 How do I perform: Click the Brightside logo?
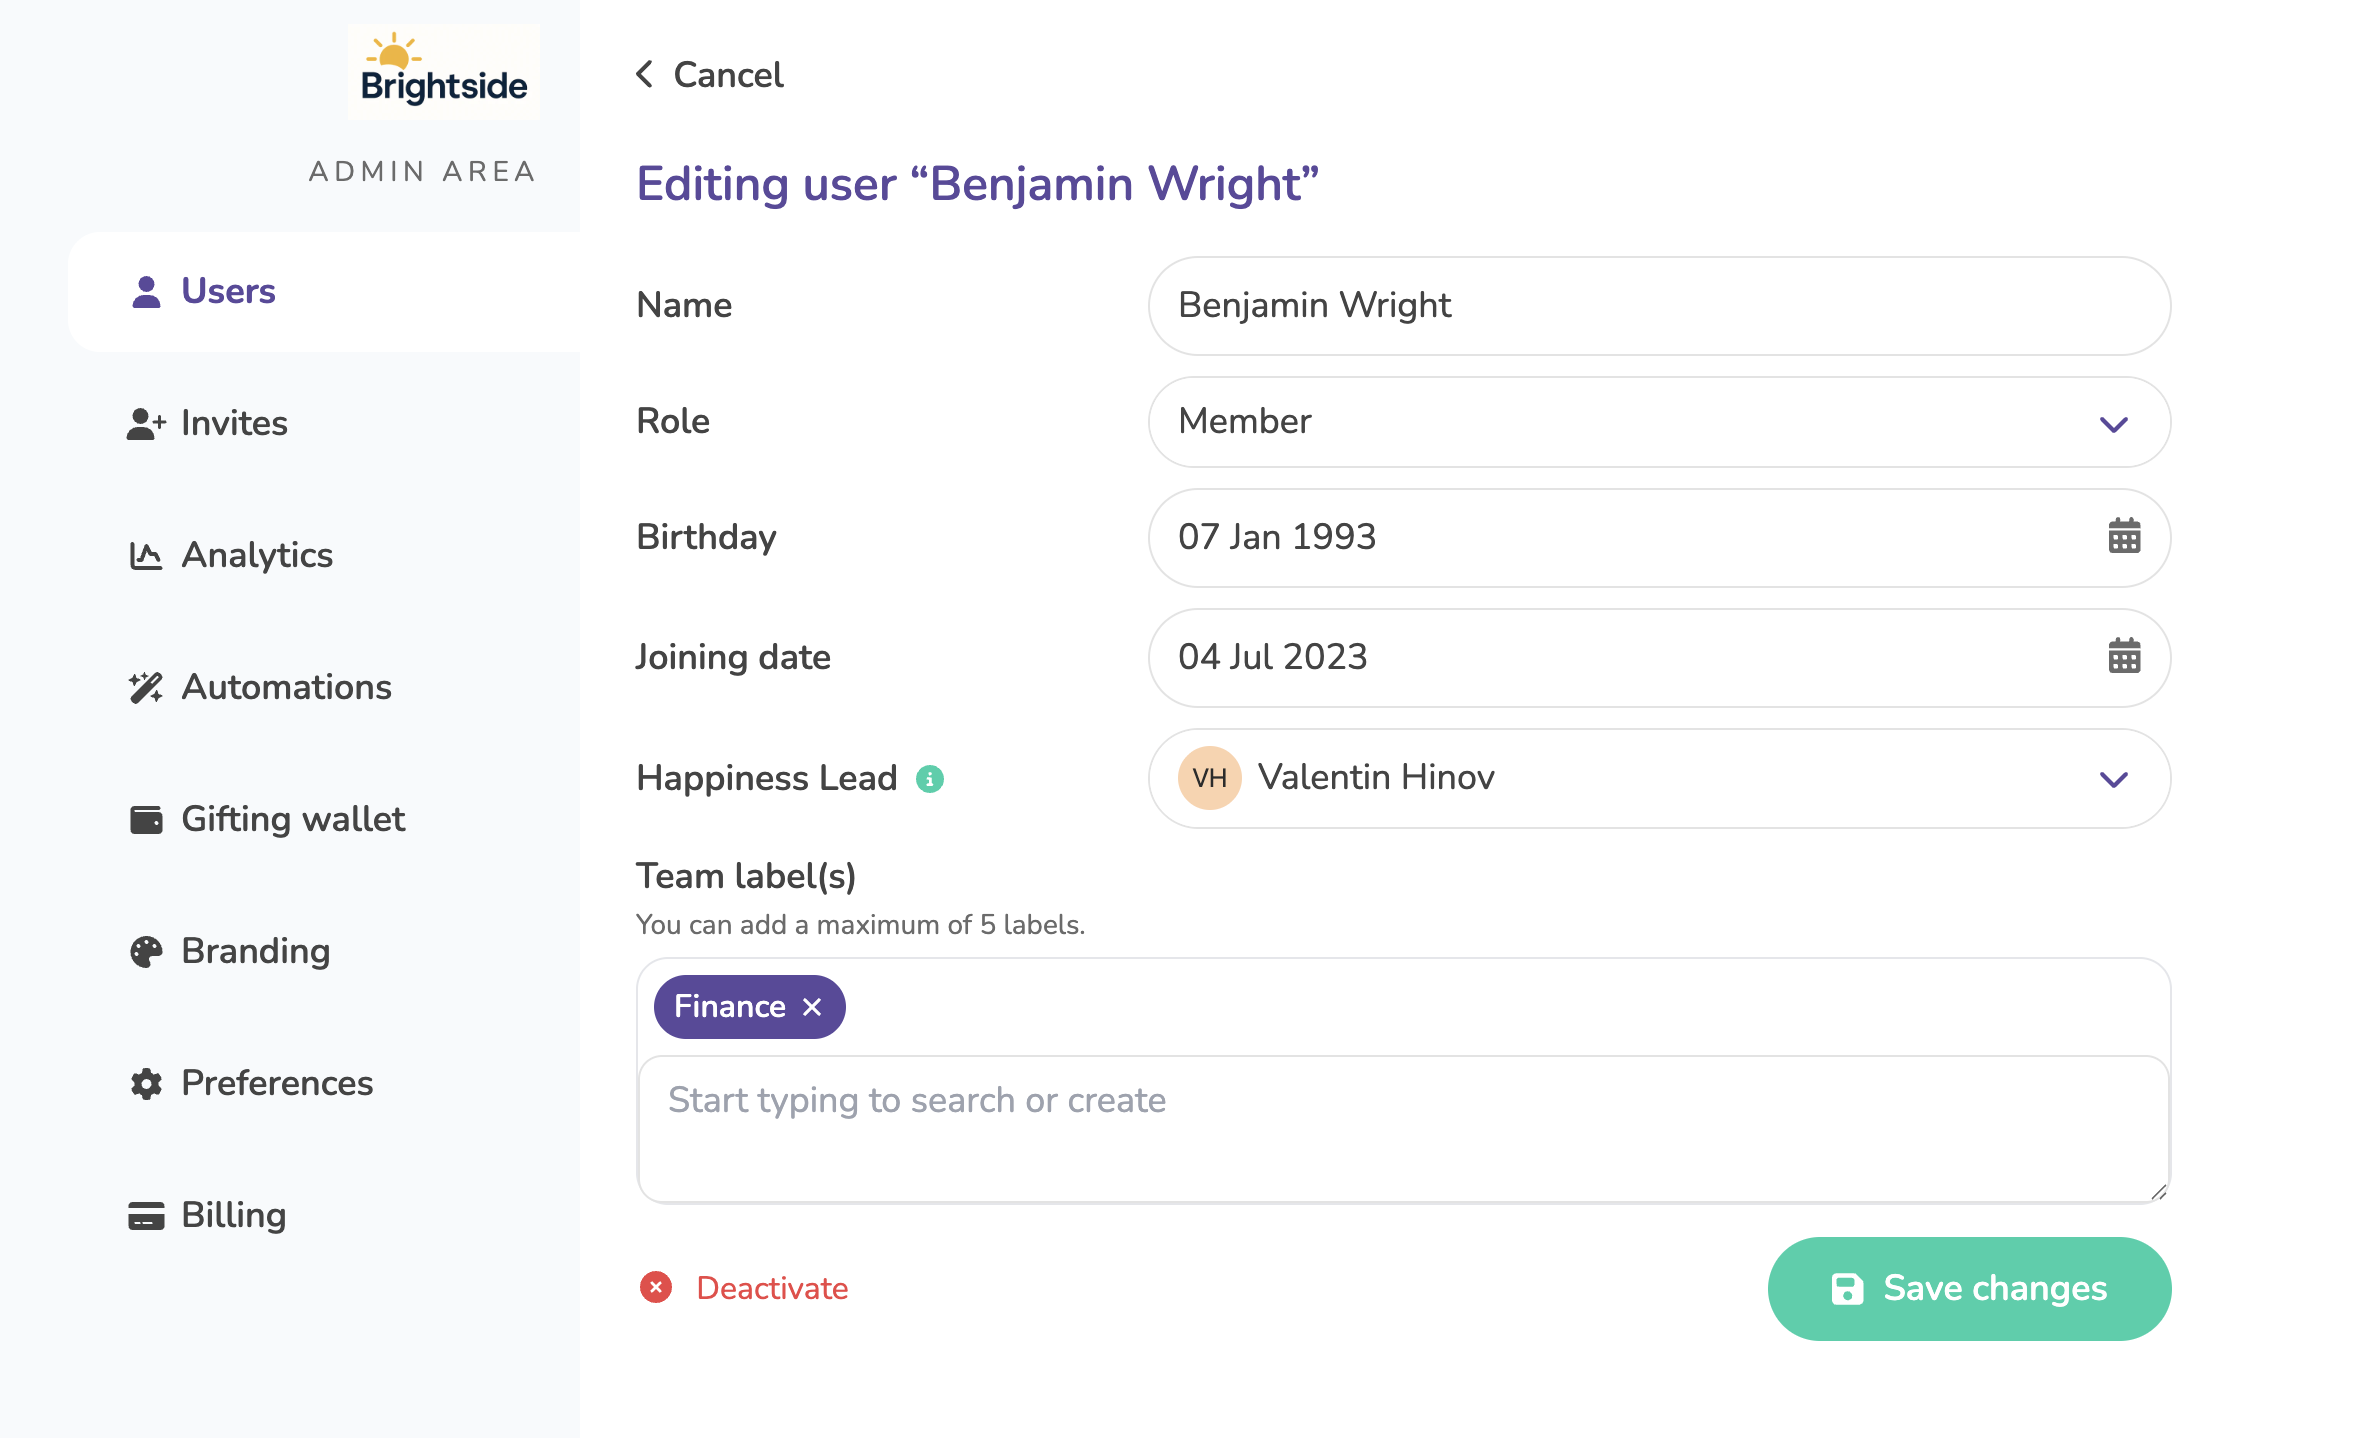click(444, 72)
